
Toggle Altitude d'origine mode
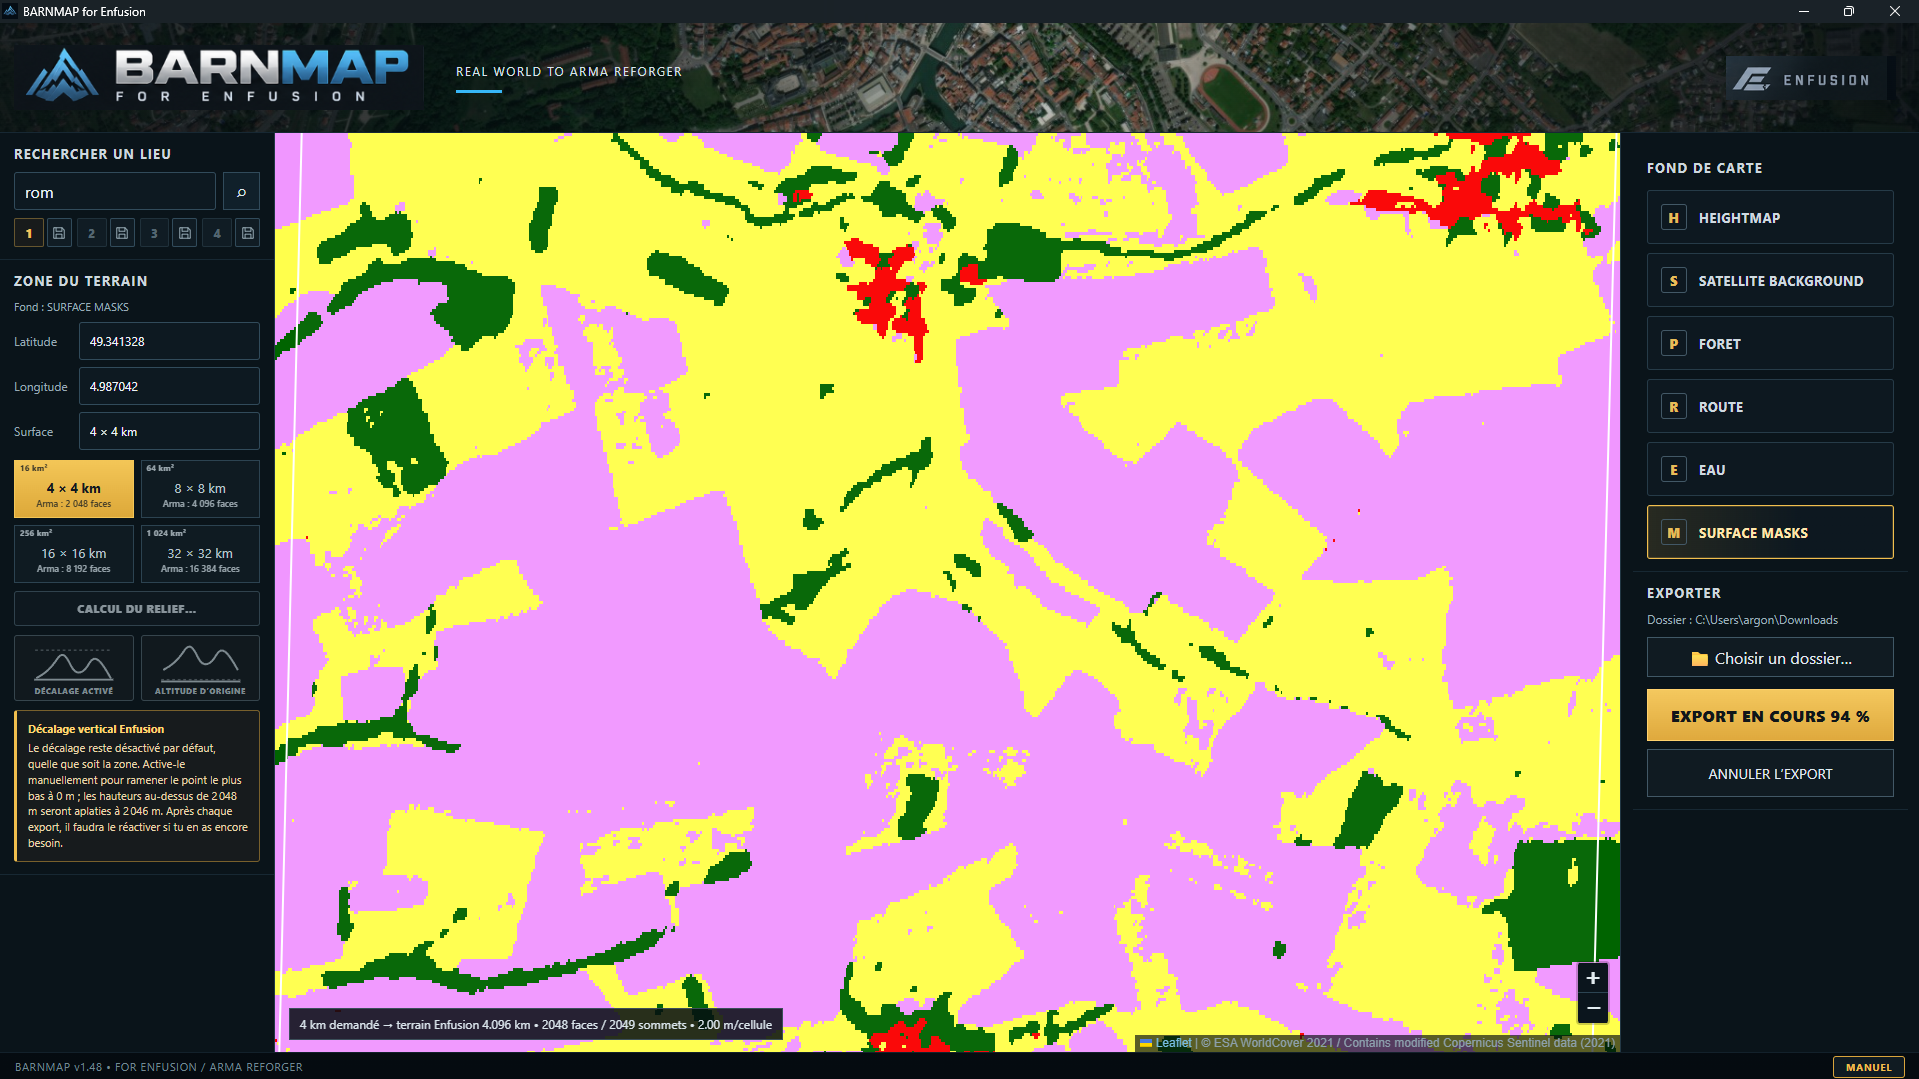[x=200, y=668]
